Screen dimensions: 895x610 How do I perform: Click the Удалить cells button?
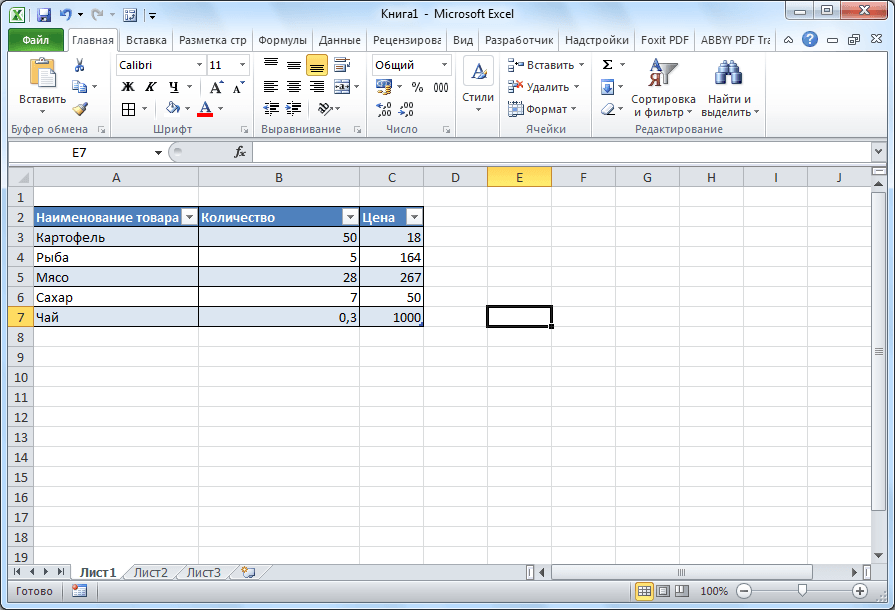(546, 87)
